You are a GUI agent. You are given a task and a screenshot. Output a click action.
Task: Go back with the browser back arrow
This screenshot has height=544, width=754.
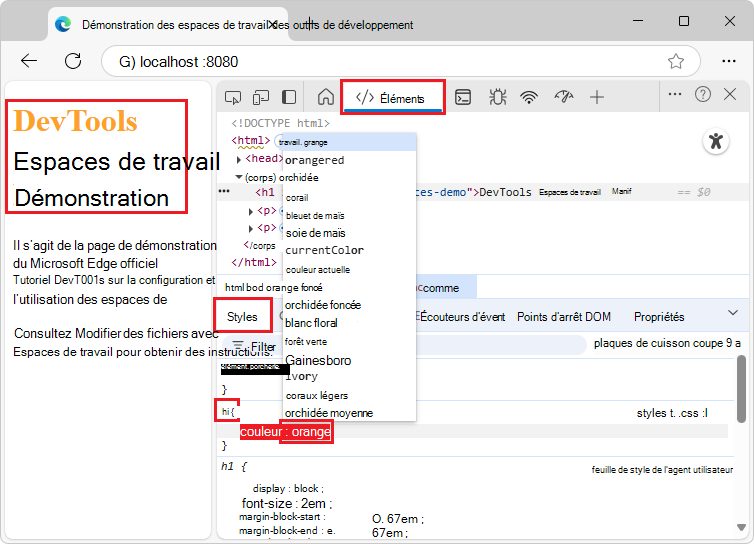(29, 61)
